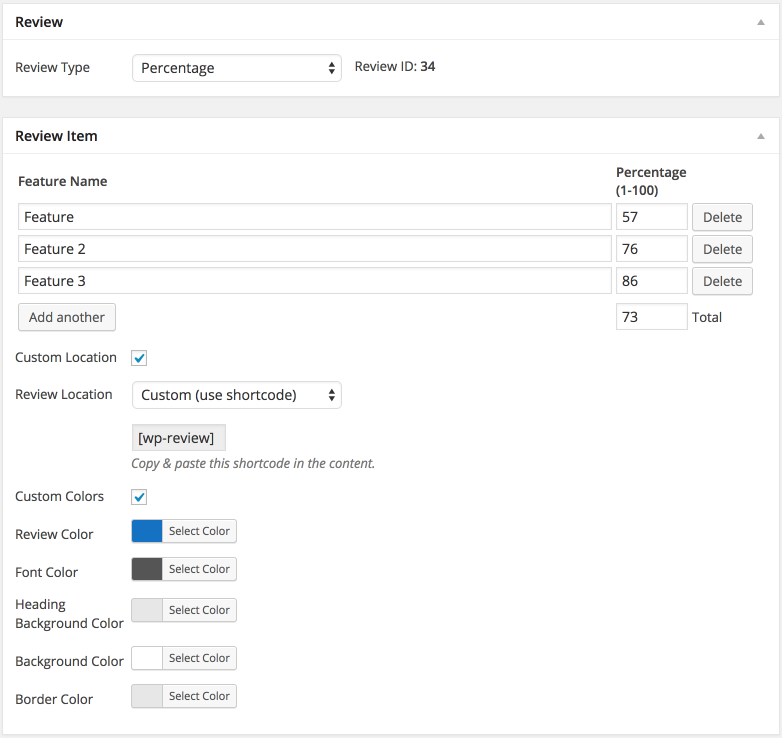782x738 pixels.
Task: Click the first Feature name field
Action: tap(315, 217)
